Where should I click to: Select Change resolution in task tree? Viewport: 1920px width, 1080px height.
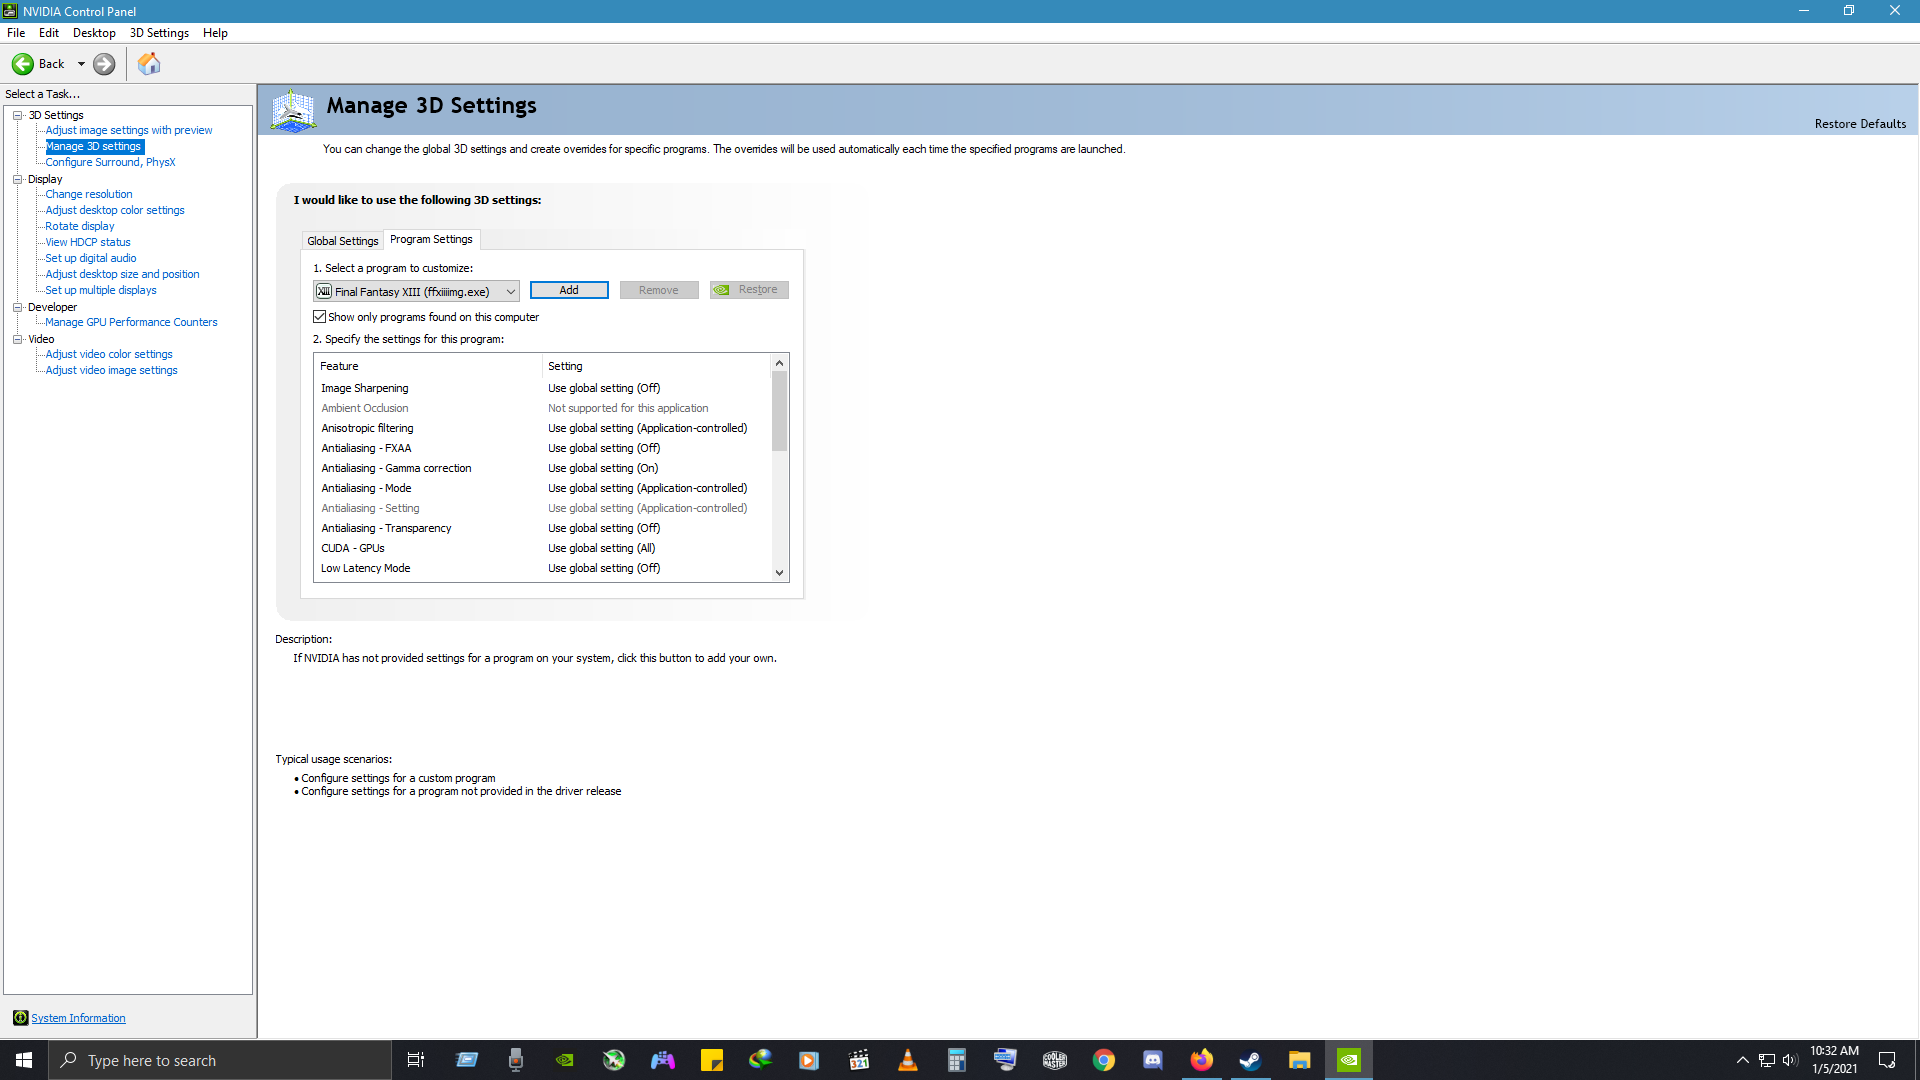[89, 194]
